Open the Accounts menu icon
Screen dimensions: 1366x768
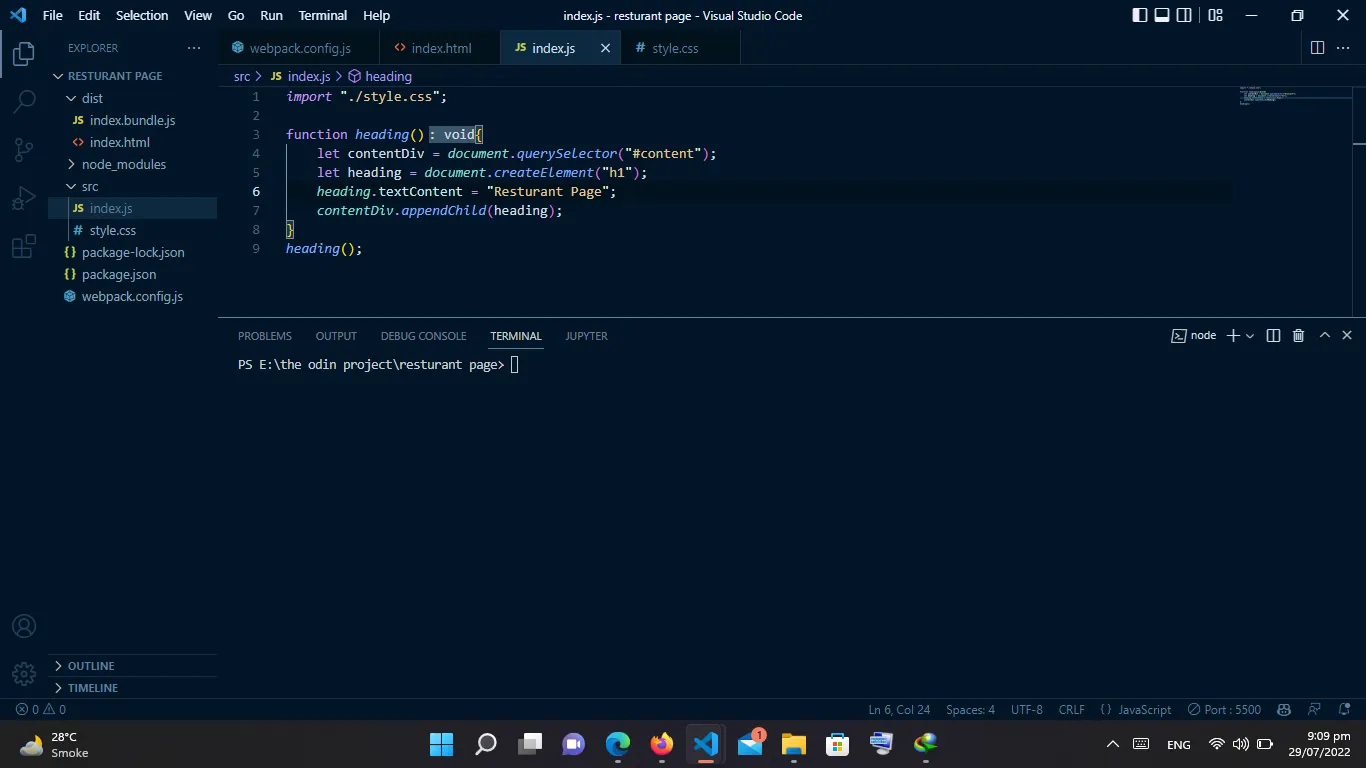[24, 626]
